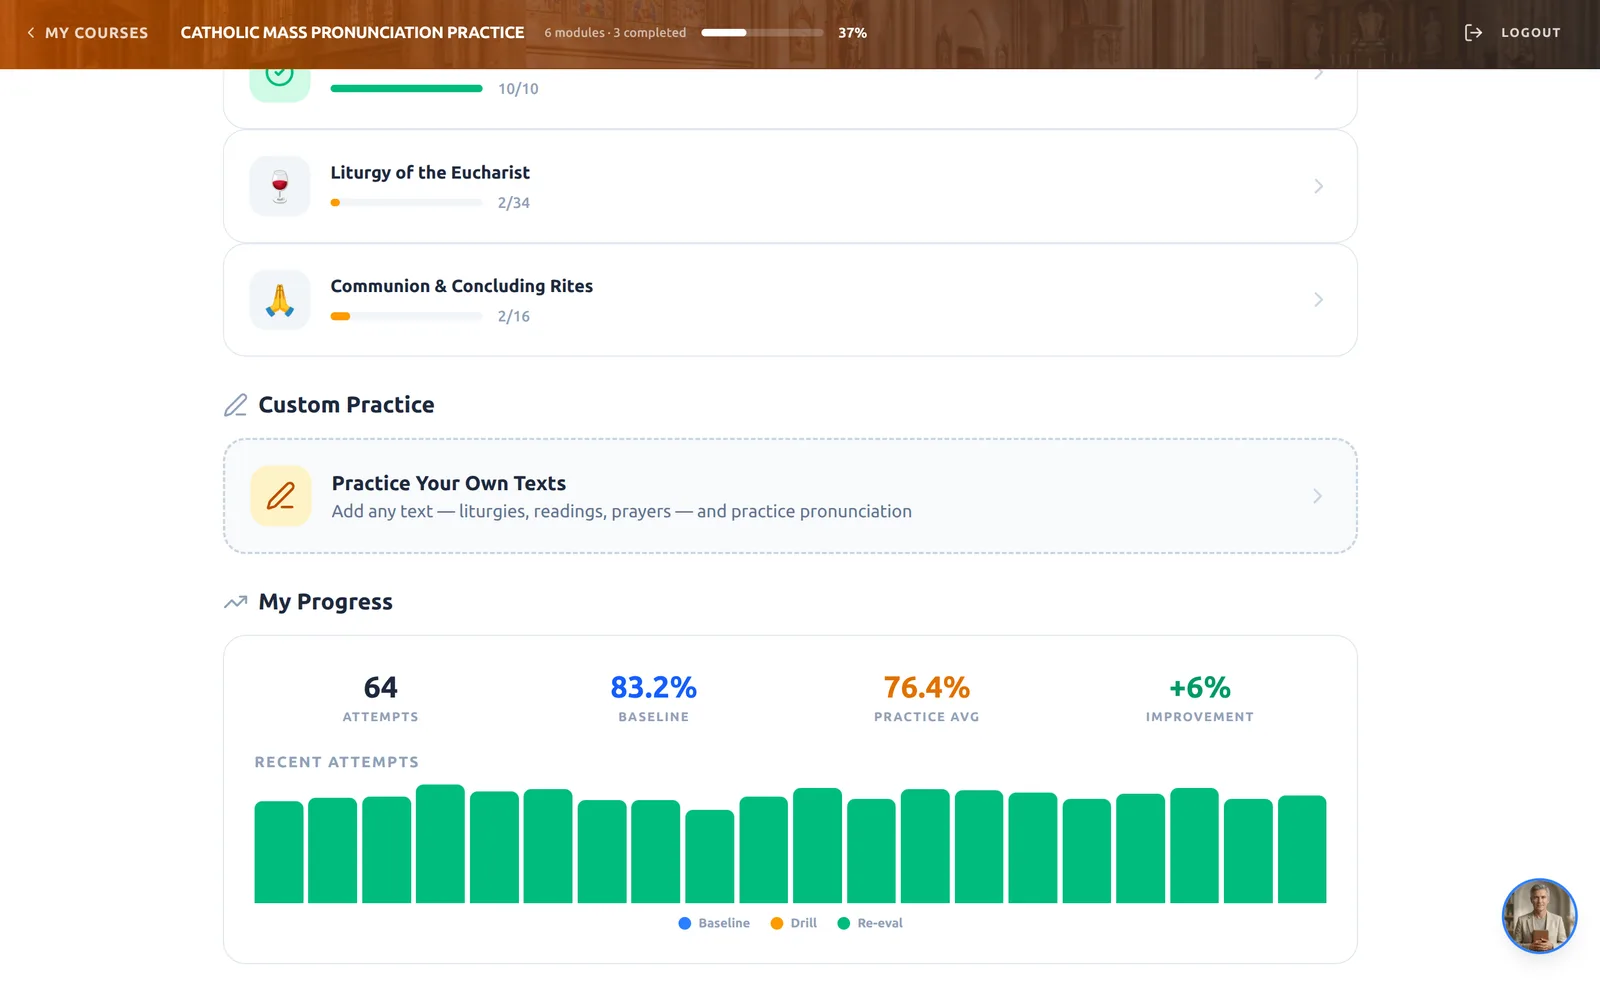Click the Catholic Mass Pronunciation Practice title

point(352,33)
